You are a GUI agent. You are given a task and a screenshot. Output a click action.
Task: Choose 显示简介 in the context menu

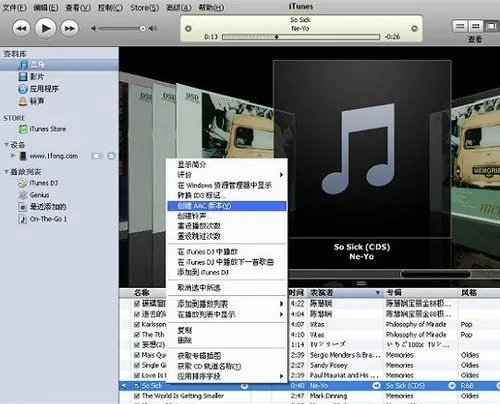pyautogui.click(x=227, y=164)
